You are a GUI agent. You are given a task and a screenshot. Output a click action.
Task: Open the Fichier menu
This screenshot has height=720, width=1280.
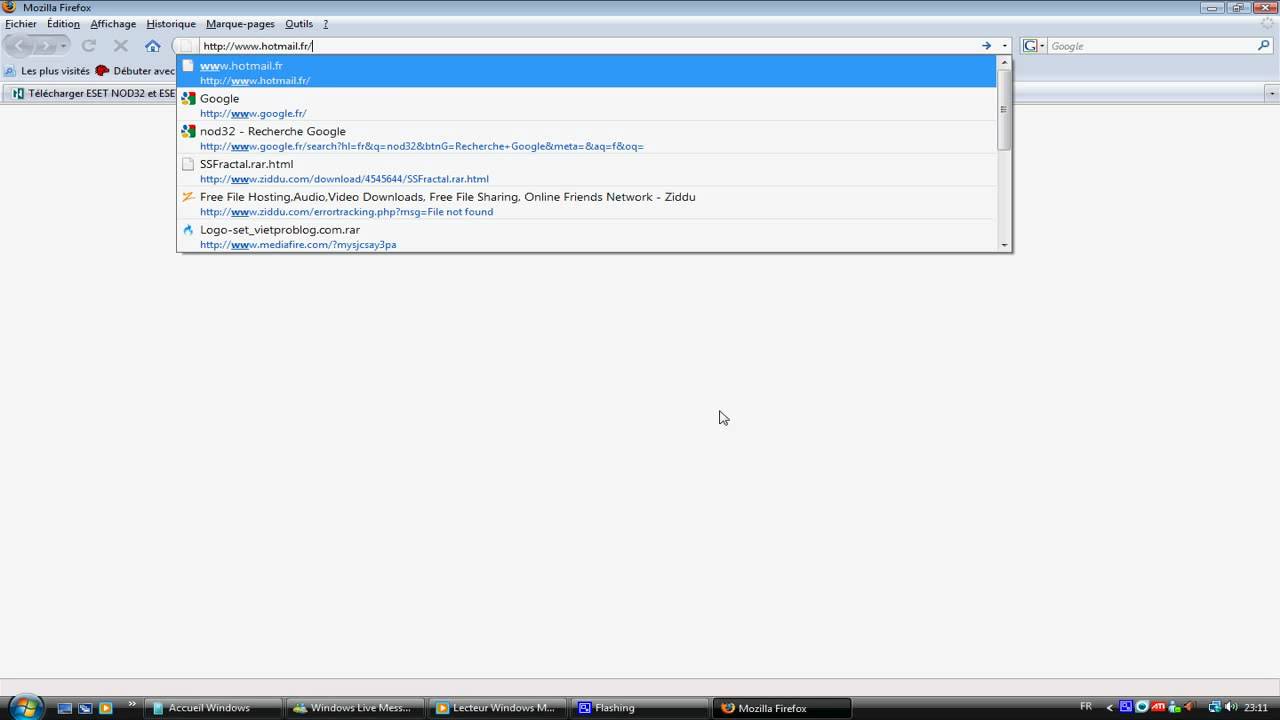(21, 24)
